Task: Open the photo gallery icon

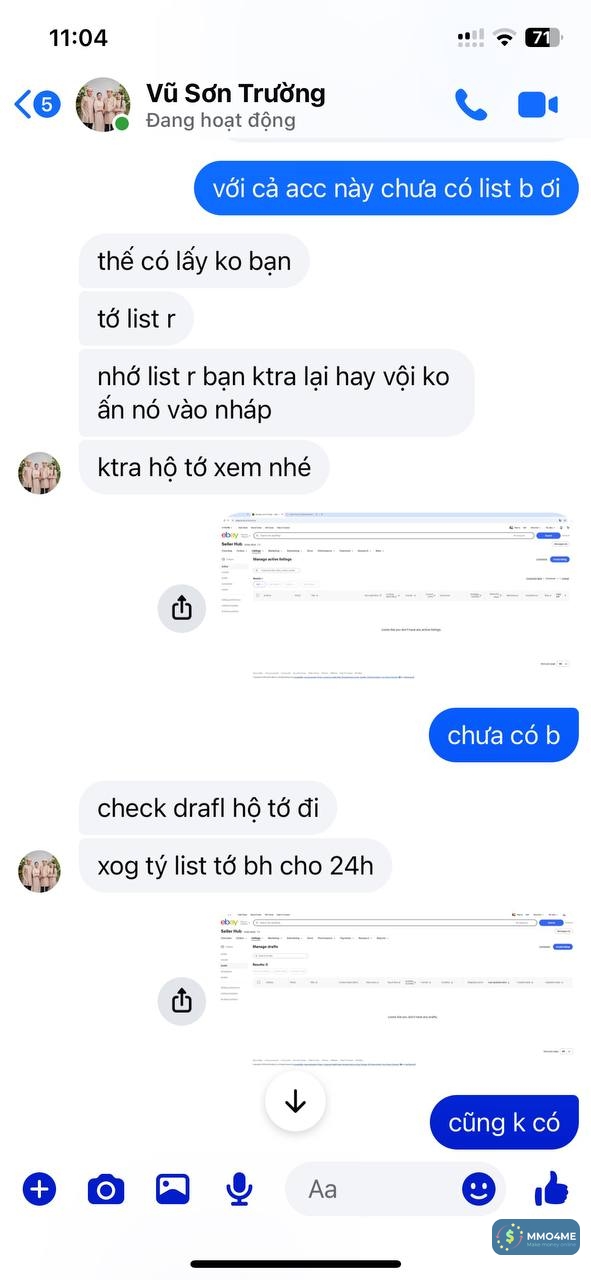Action: pyautogui.click(x=172, y=1189)
